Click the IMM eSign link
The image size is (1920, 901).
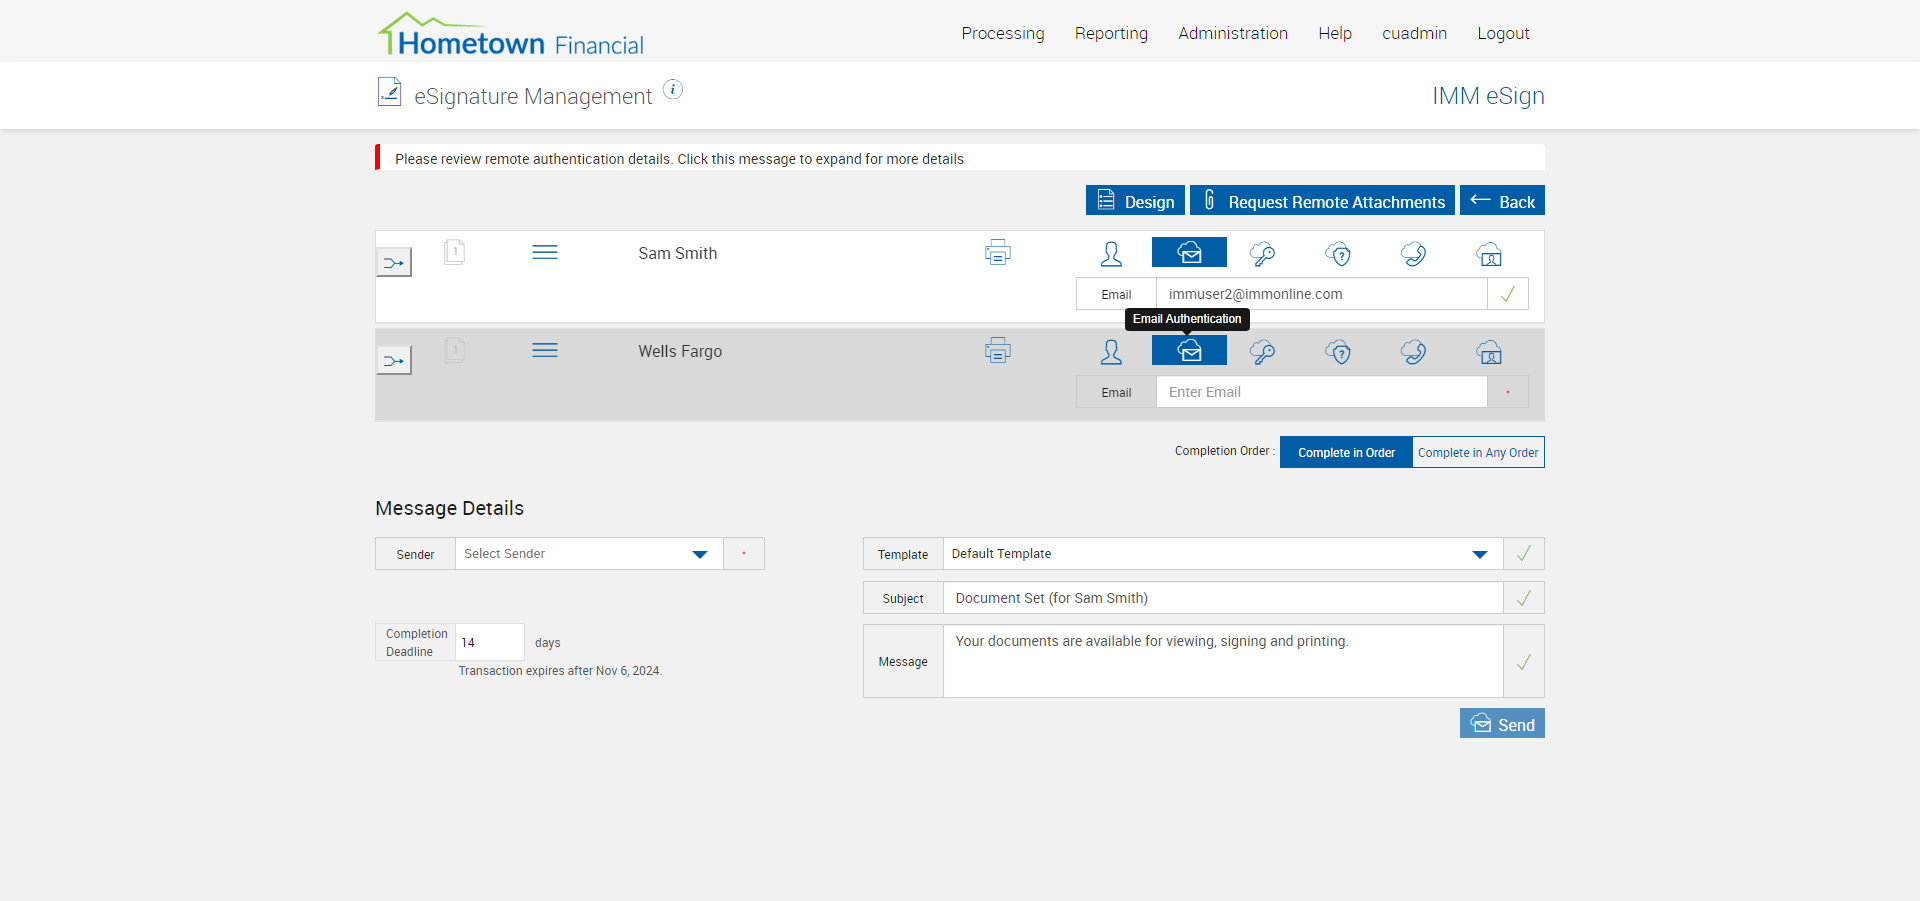coord(1488,96)
